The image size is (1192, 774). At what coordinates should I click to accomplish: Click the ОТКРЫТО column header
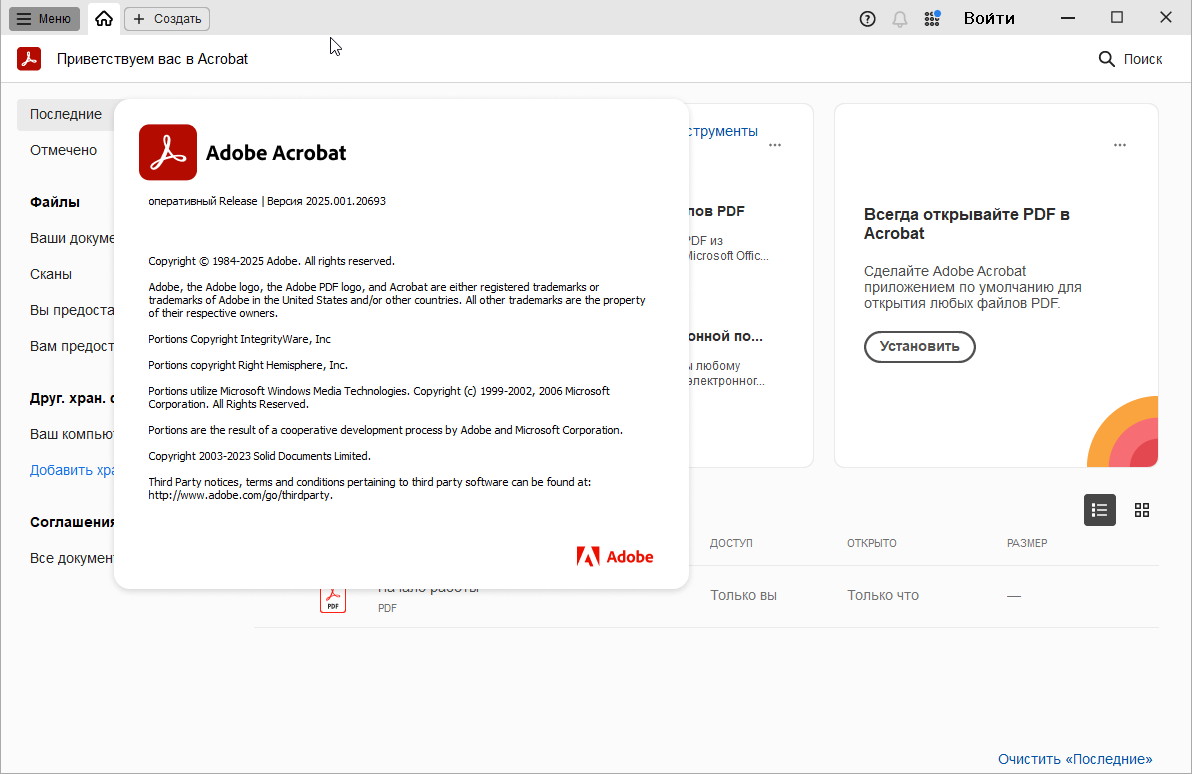pyautogui.click(x=872, y=543)
